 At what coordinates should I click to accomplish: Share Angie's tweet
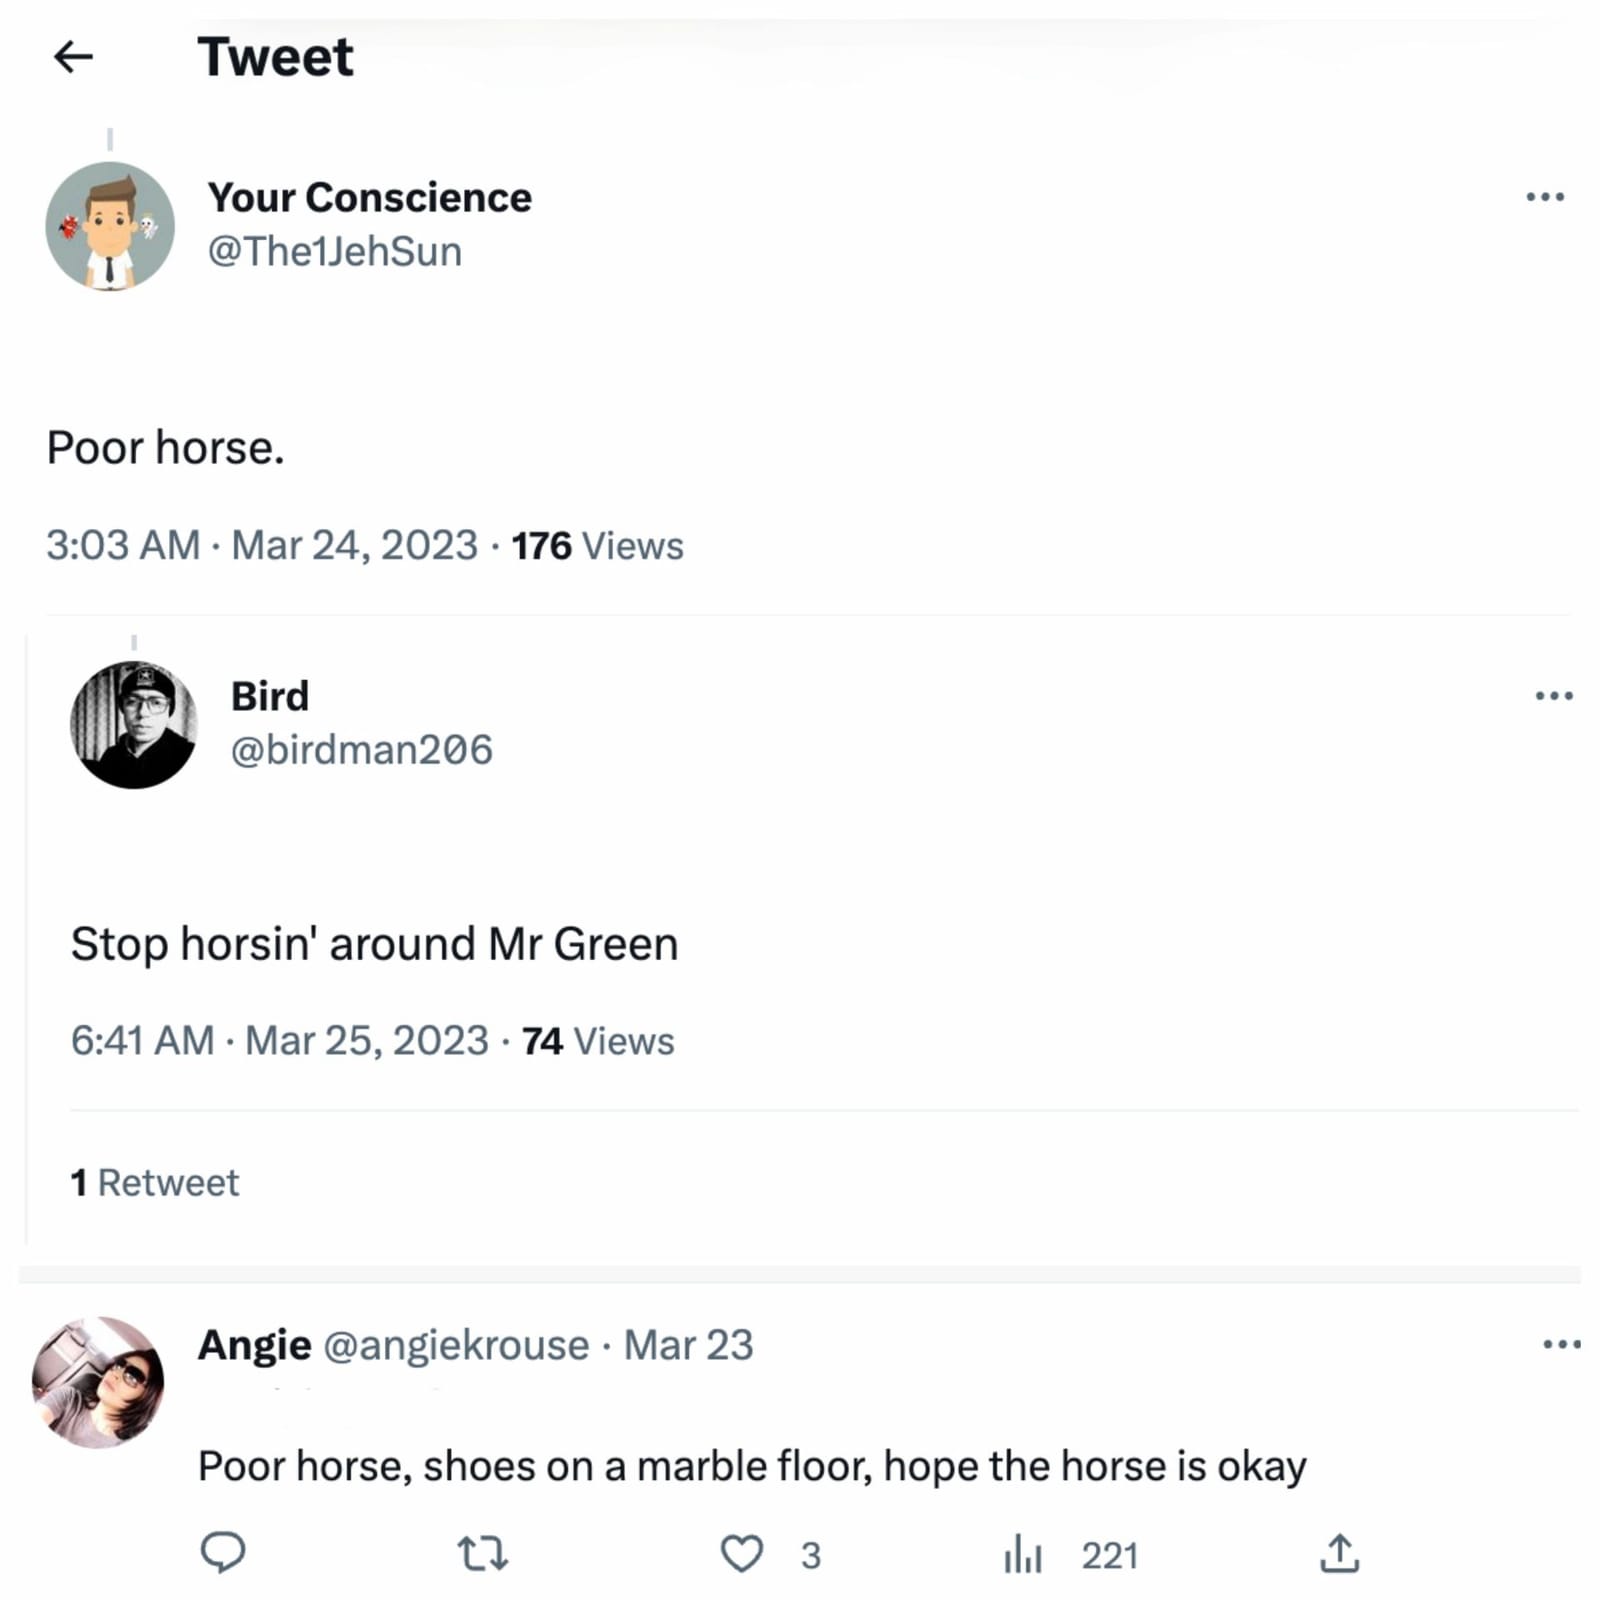pyautogui.click(x=1341, y=1553)
